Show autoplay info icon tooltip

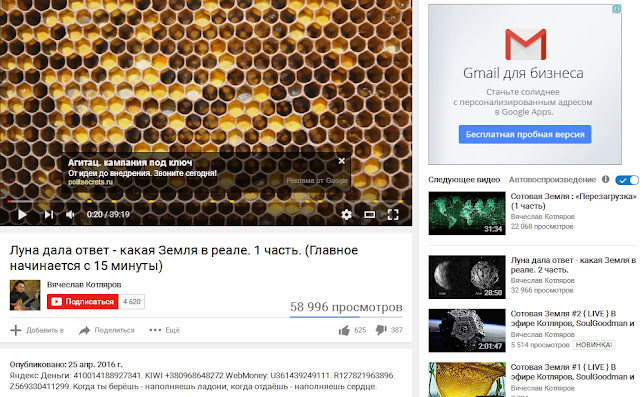tap(605, 179)
